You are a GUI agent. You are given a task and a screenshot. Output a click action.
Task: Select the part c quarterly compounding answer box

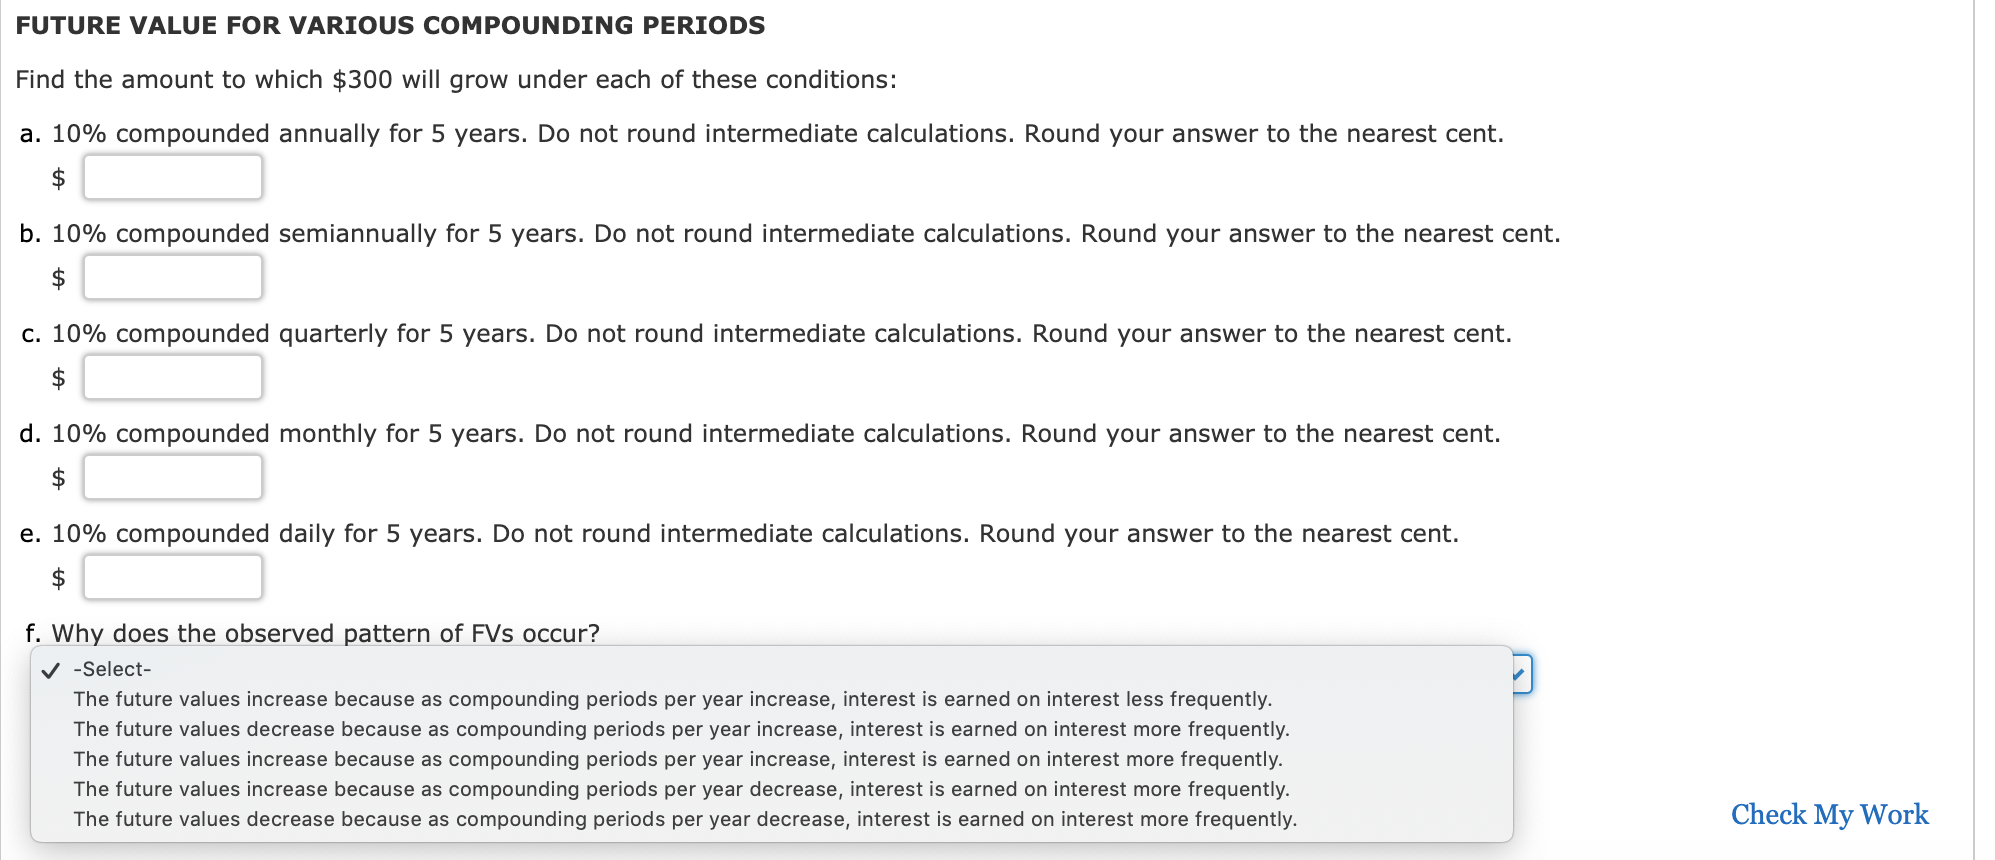172,377
